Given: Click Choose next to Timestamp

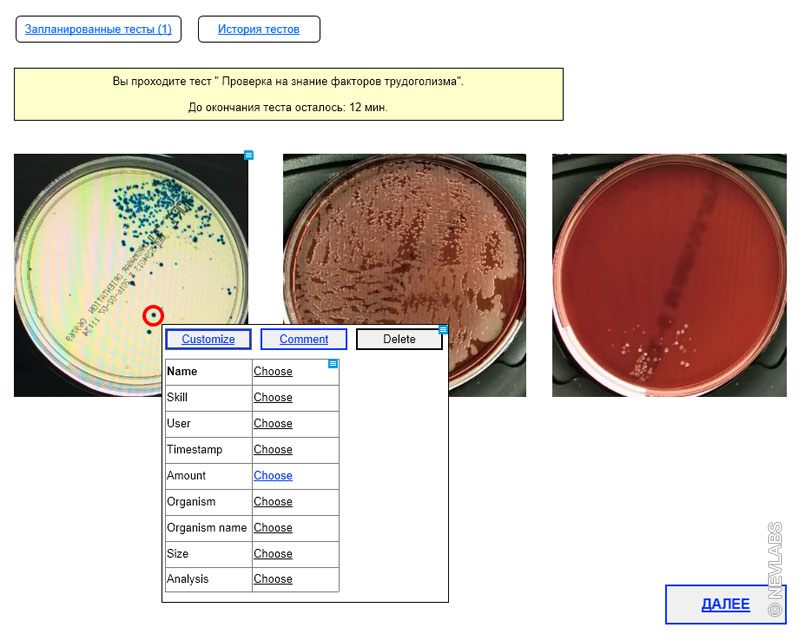Looking at the screenshot, I should (273, 450).
